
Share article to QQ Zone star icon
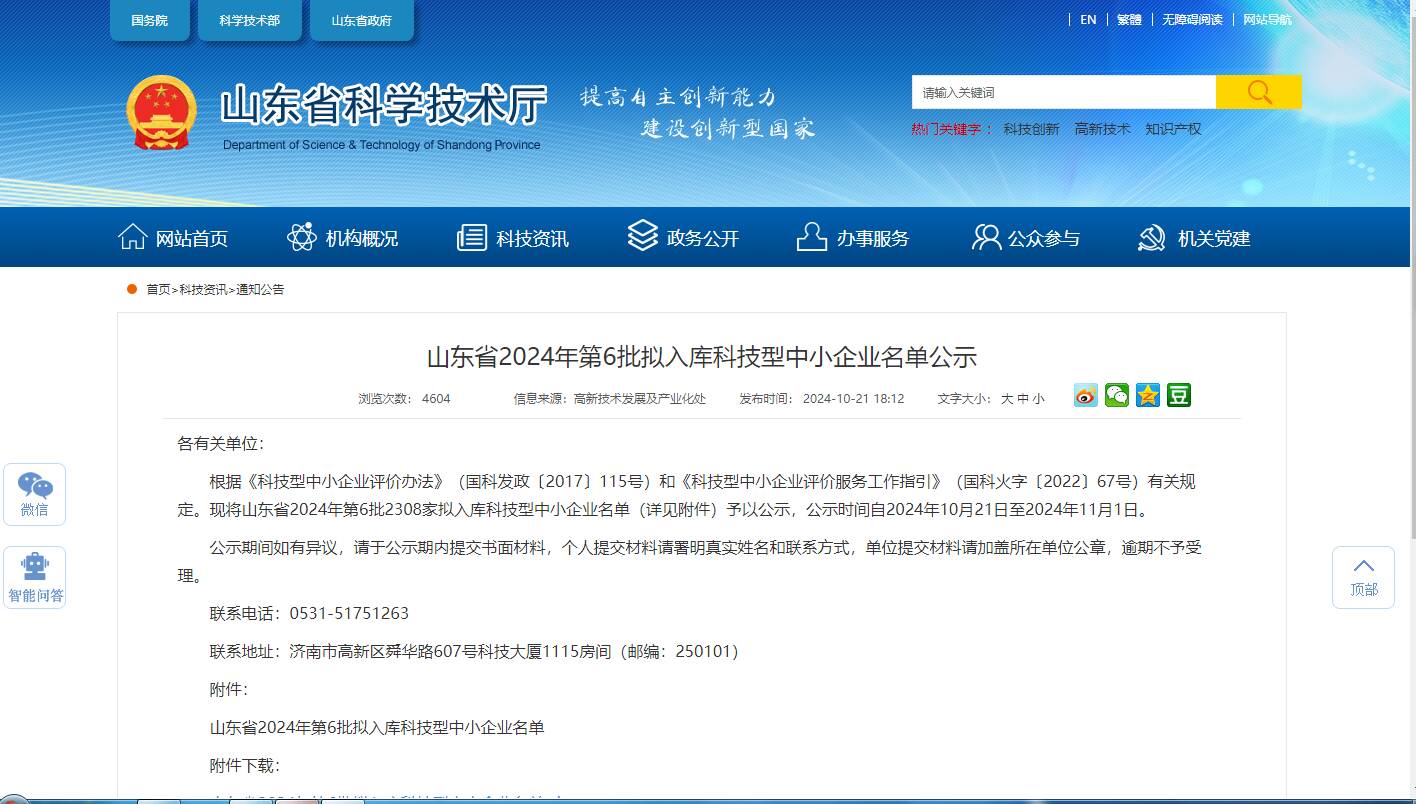[x=1148, y=396]
